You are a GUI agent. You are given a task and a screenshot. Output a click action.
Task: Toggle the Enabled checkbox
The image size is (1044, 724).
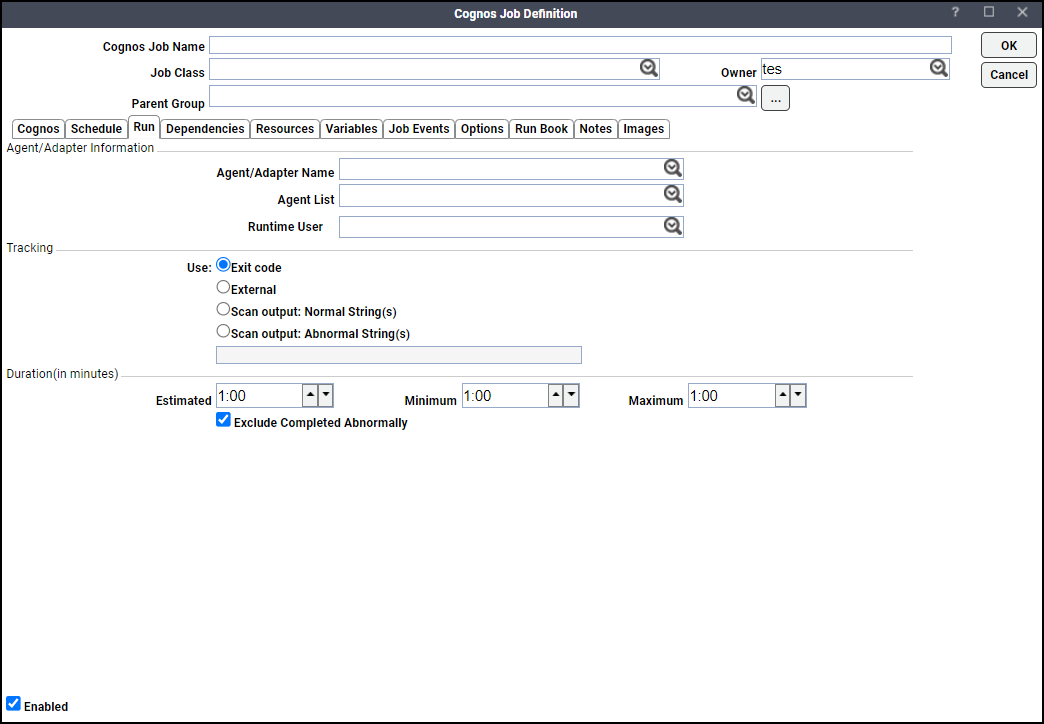(13, 703)
